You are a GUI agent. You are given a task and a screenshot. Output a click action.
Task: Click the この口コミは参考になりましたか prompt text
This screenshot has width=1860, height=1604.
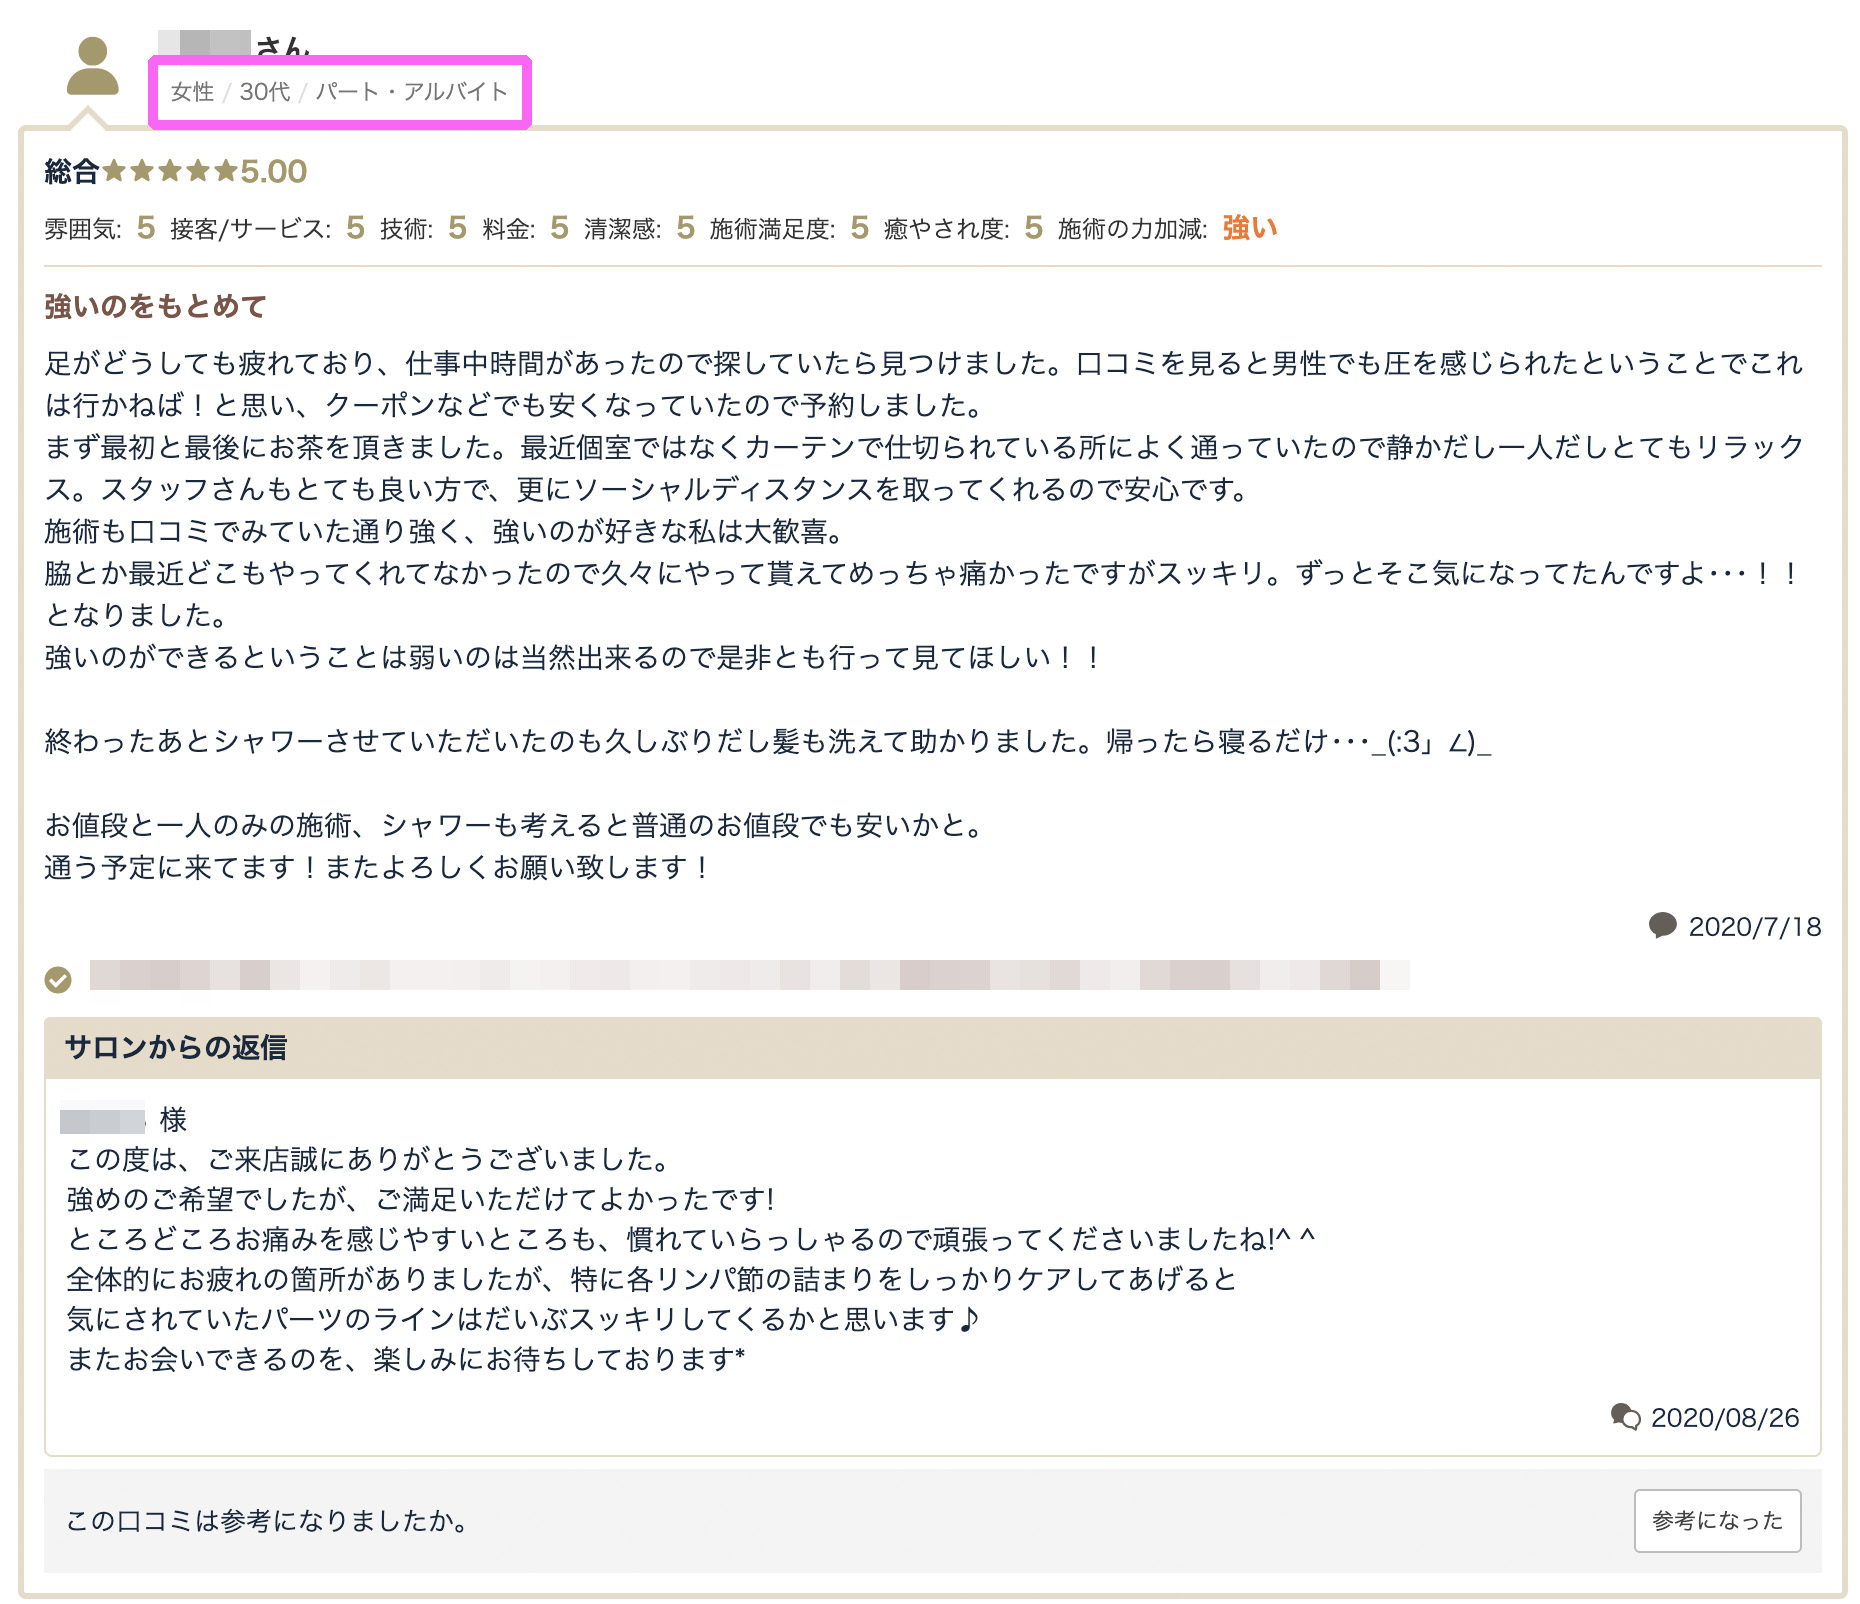(267, 1520)
